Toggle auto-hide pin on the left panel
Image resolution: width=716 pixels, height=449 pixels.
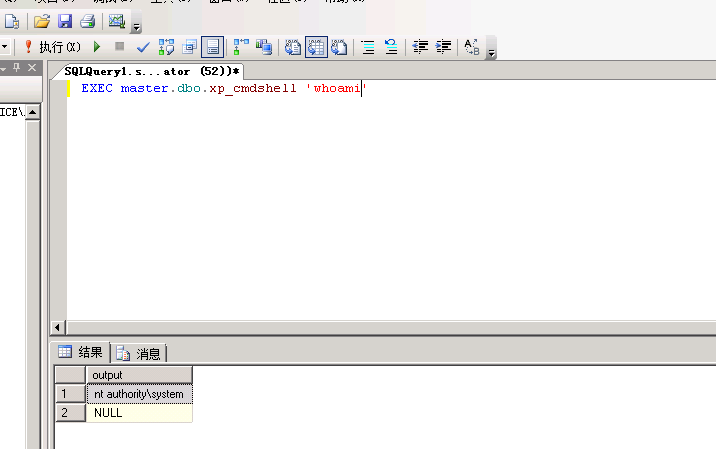tap(17, 68)
